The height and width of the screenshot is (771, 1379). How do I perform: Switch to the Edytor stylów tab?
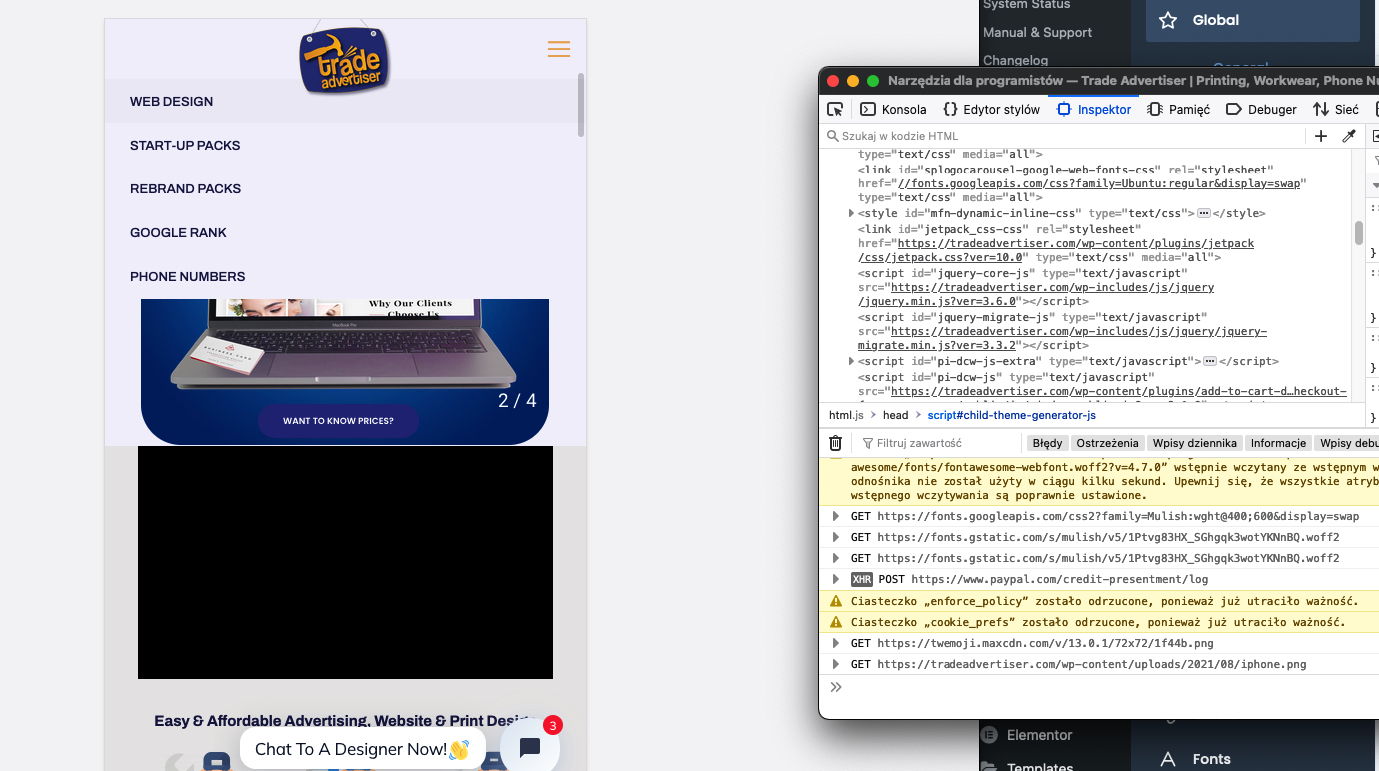[992, 109]
